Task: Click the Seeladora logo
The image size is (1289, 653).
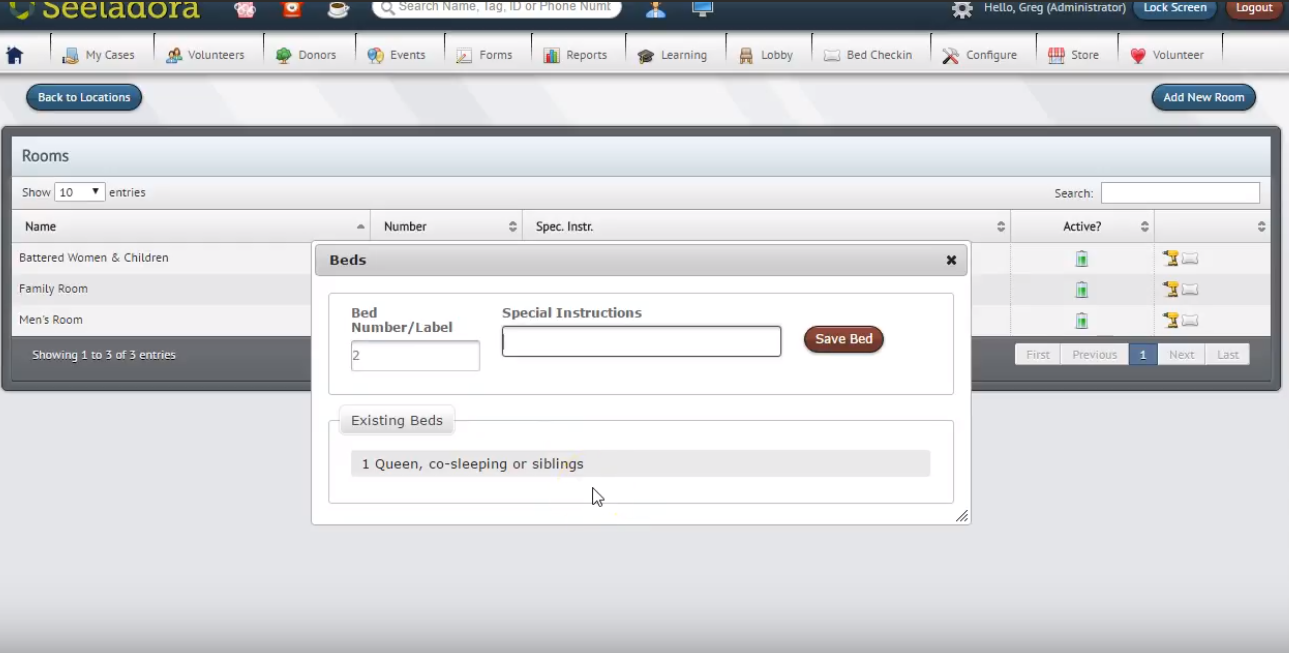Action: click(x=105, y=10)
